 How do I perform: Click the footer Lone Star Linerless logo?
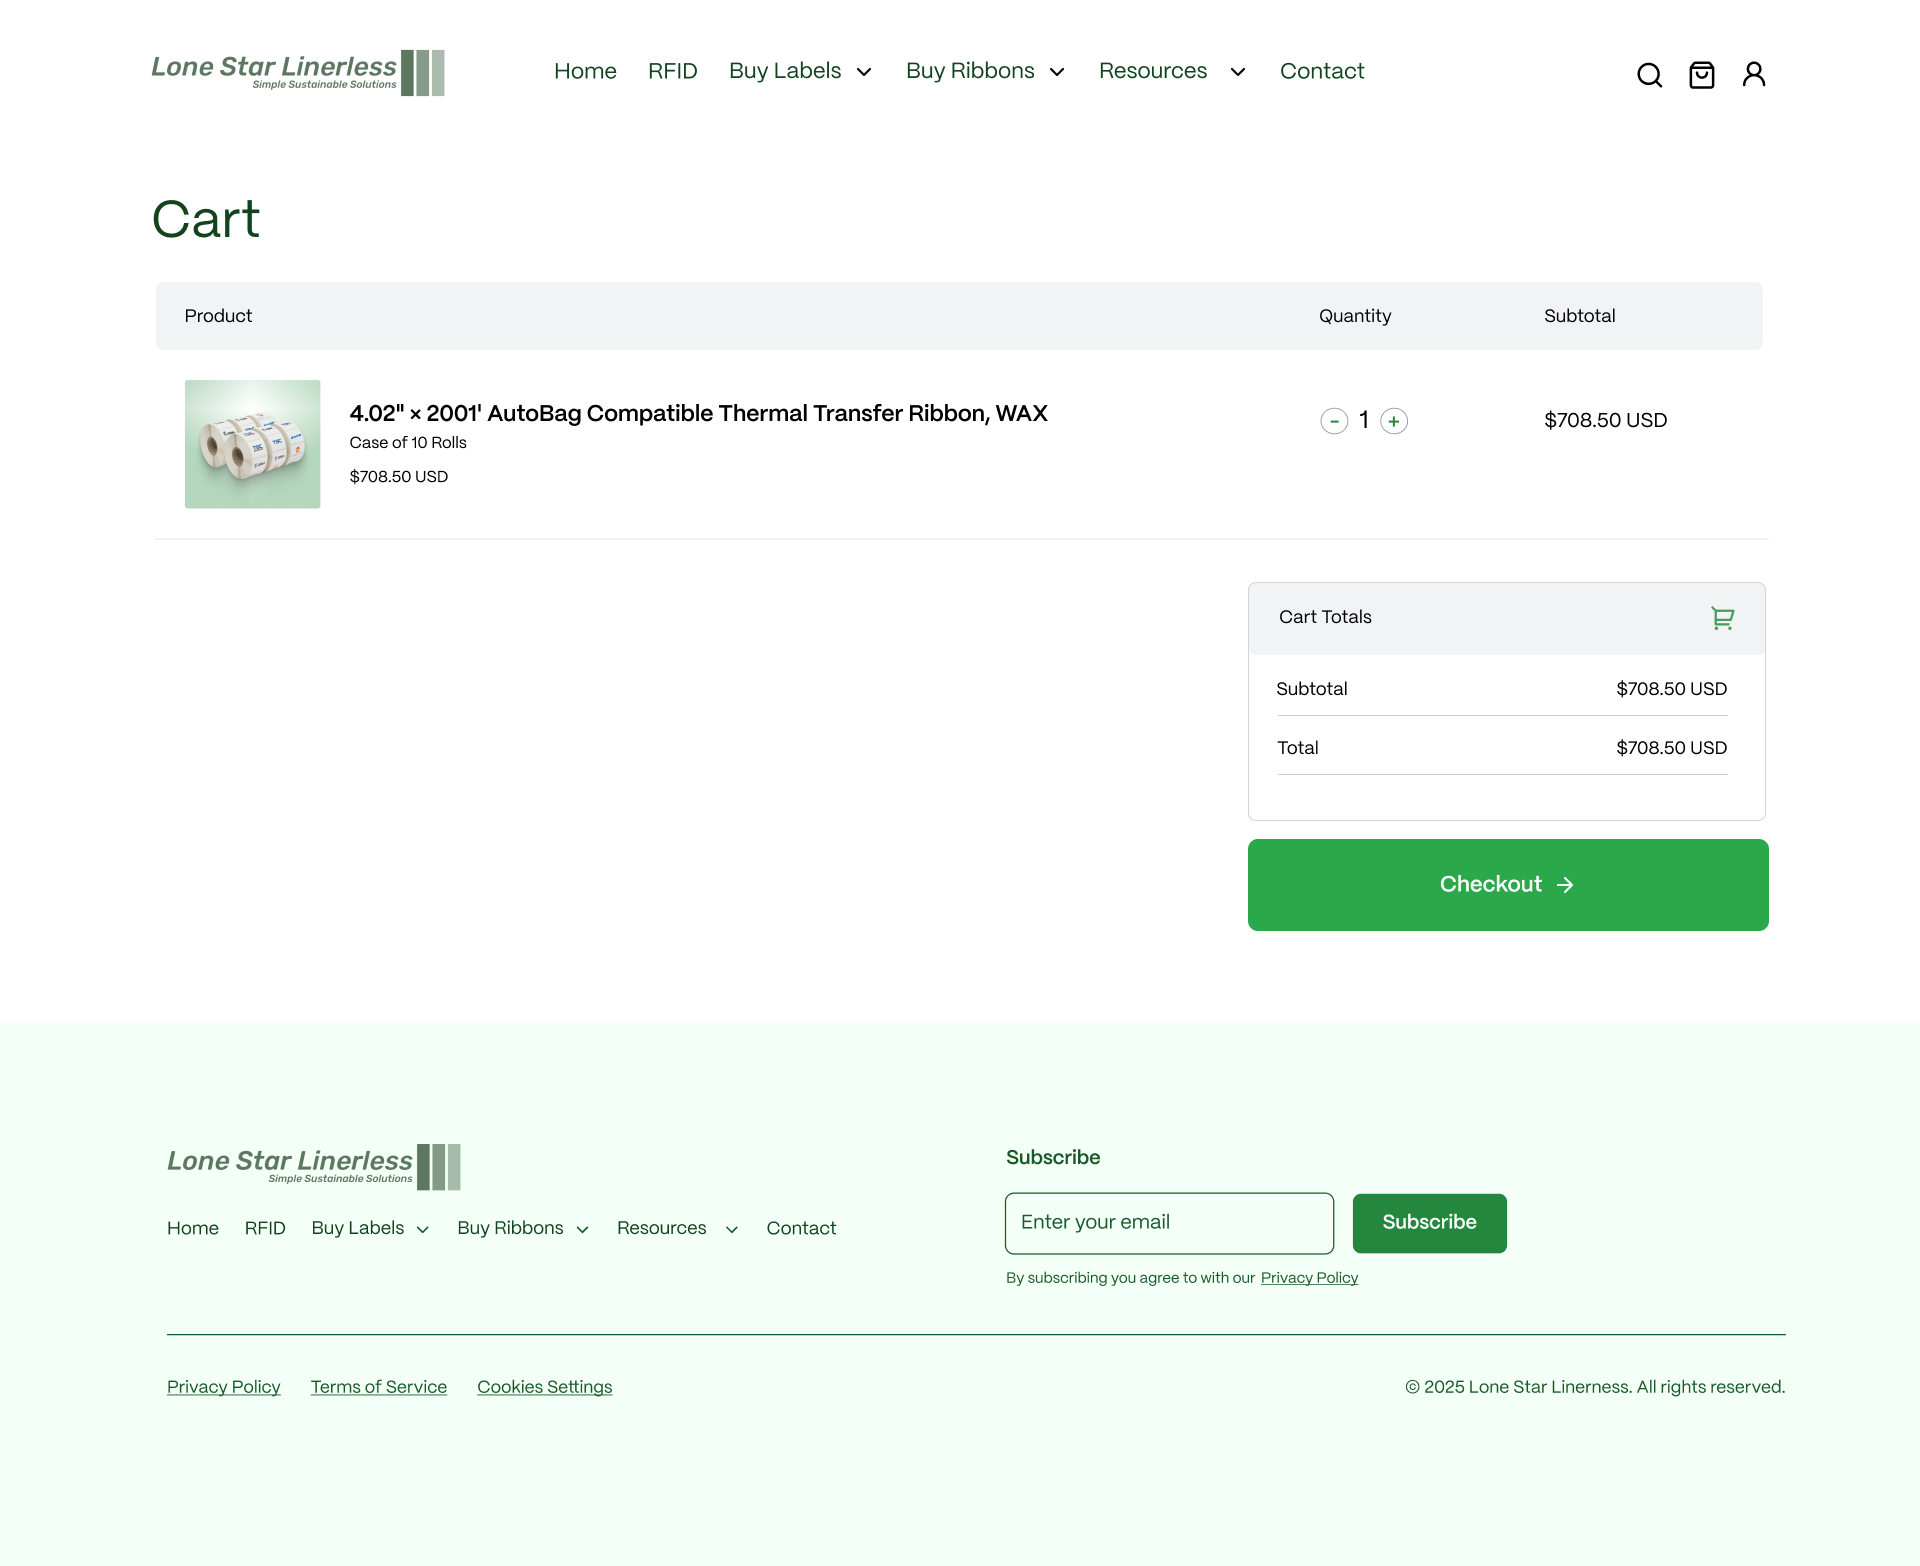coord(314,1166)
